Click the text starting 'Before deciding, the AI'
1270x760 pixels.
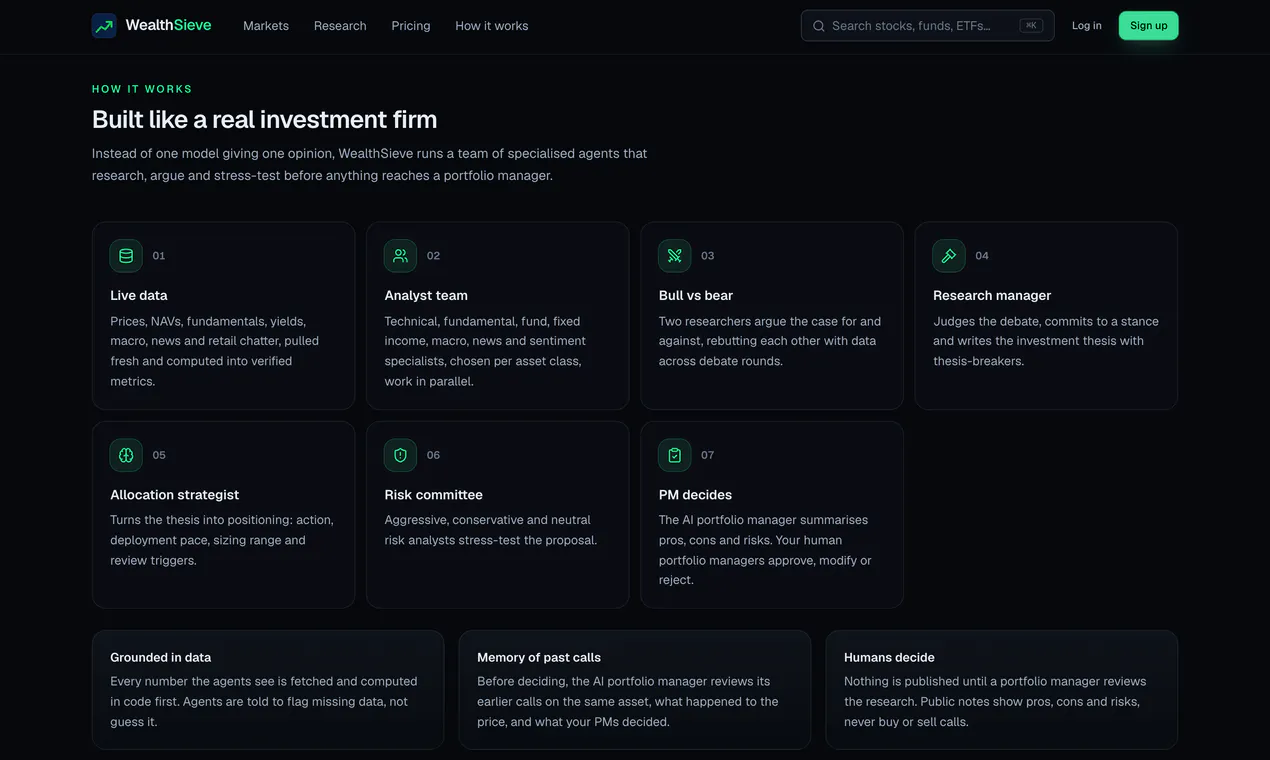(x=628, y=701)
